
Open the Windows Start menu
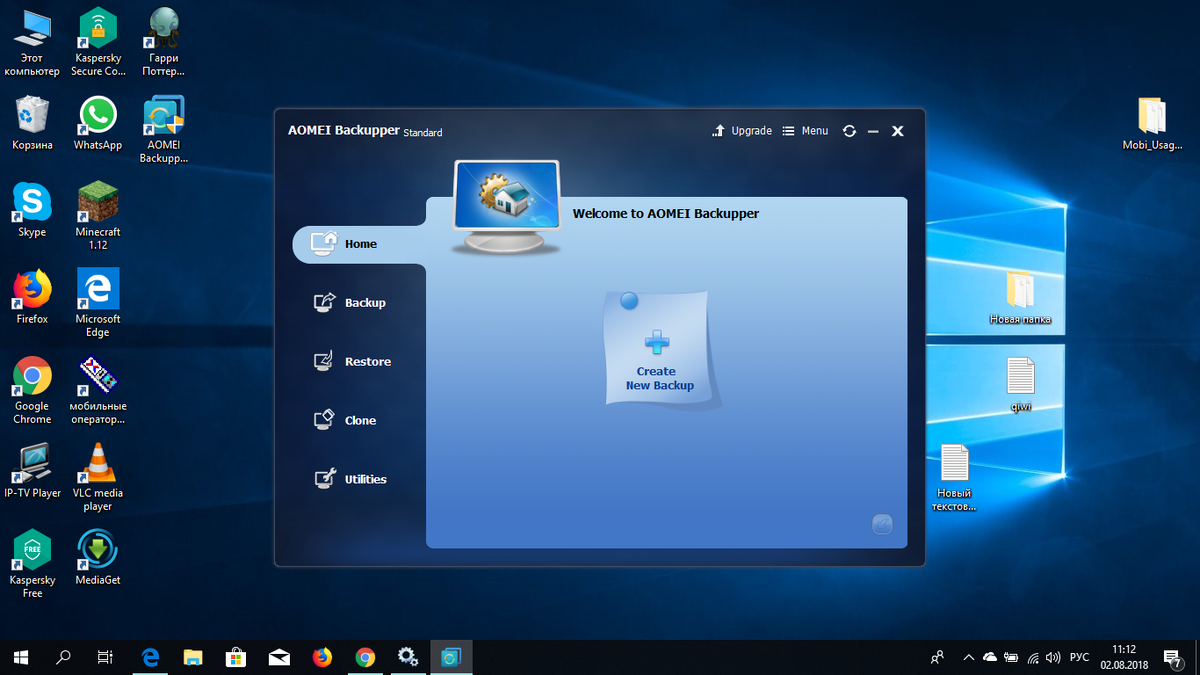(21, 657)
